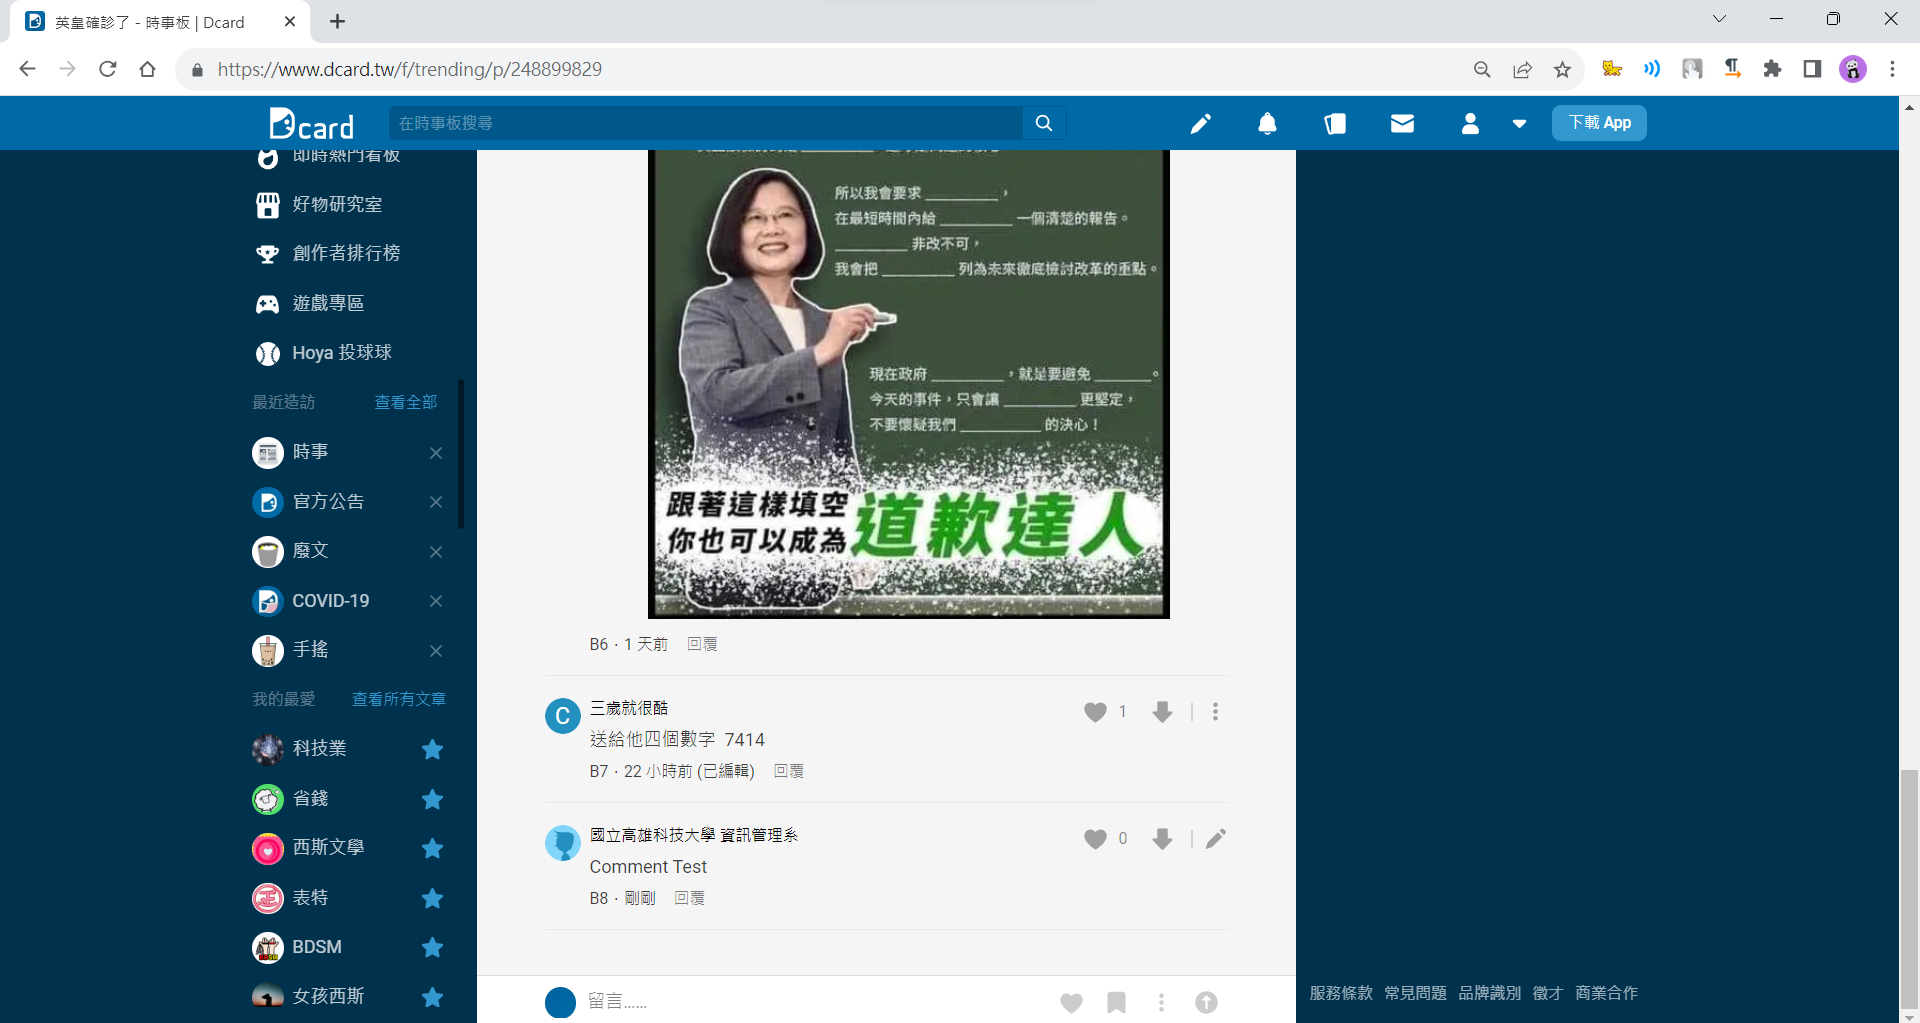Open the 官方公告 board
Image resolution: width=1920 pixels, height=1023 pixels.
click(x=328, y=502)
